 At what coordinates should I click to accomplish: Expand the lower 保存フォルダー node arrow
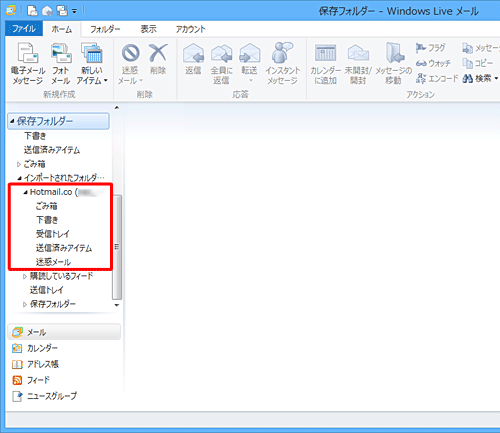pos(25,304)
